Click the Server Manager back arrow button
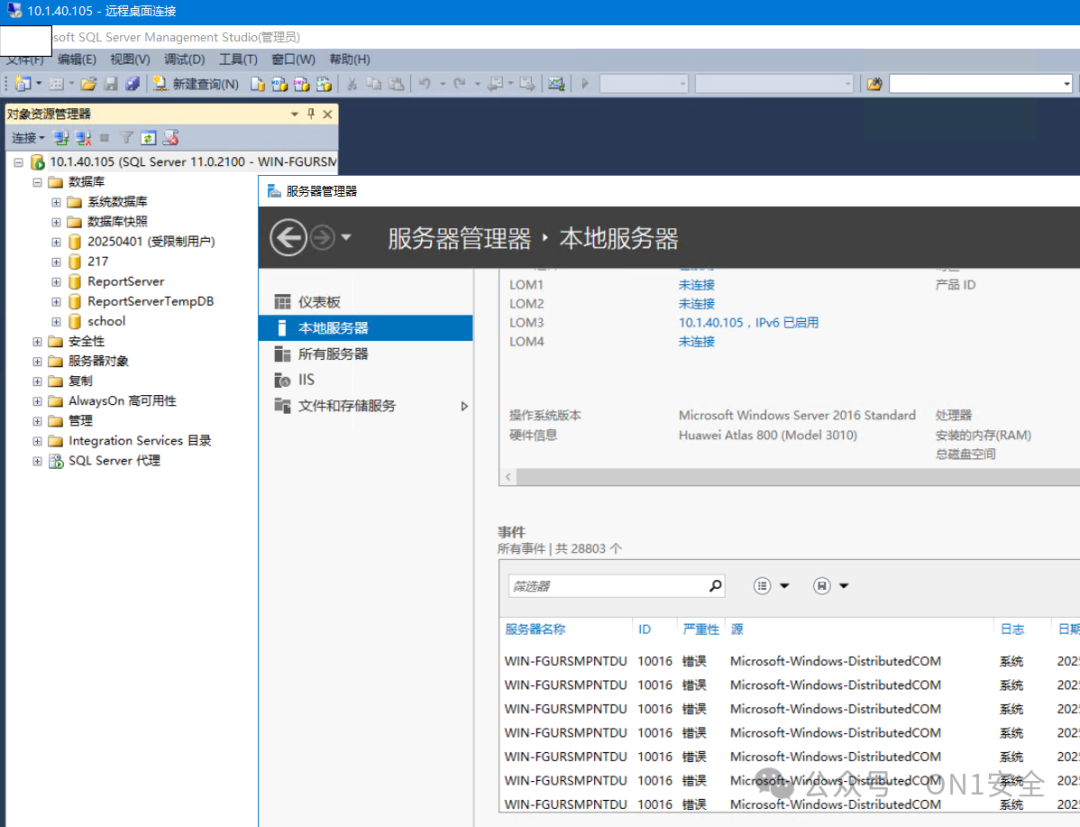Screen dimensions: 1080x827 coord(290,237)
